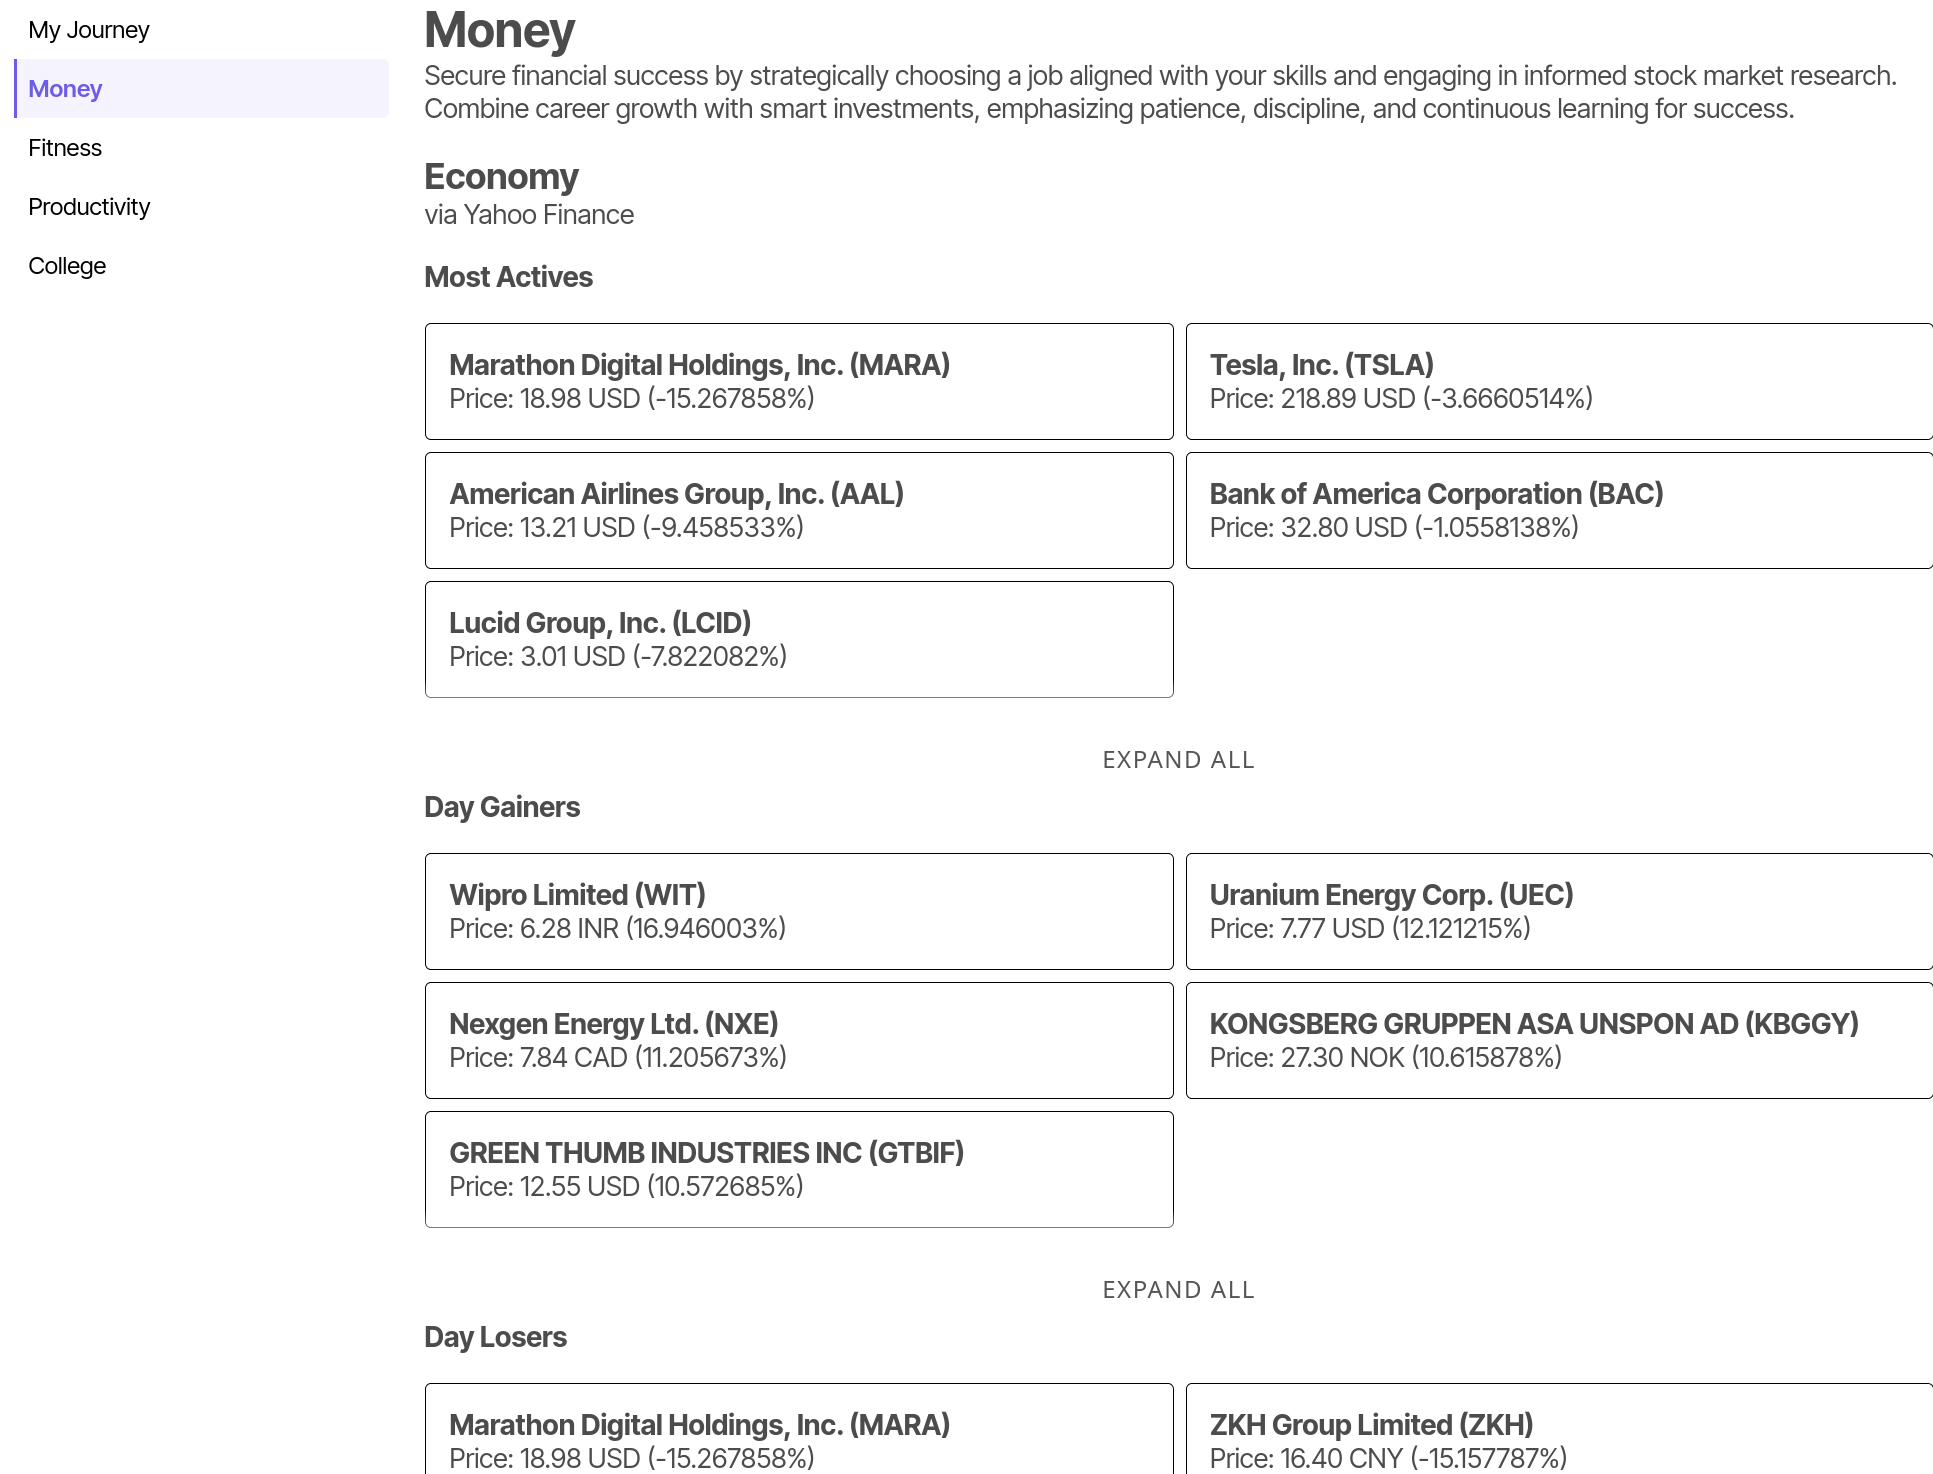This screenshot has width=1933, height=1474.
Task: Click the Tesla, Inc. (TSLA) stock card
Action: point(1558,381)
